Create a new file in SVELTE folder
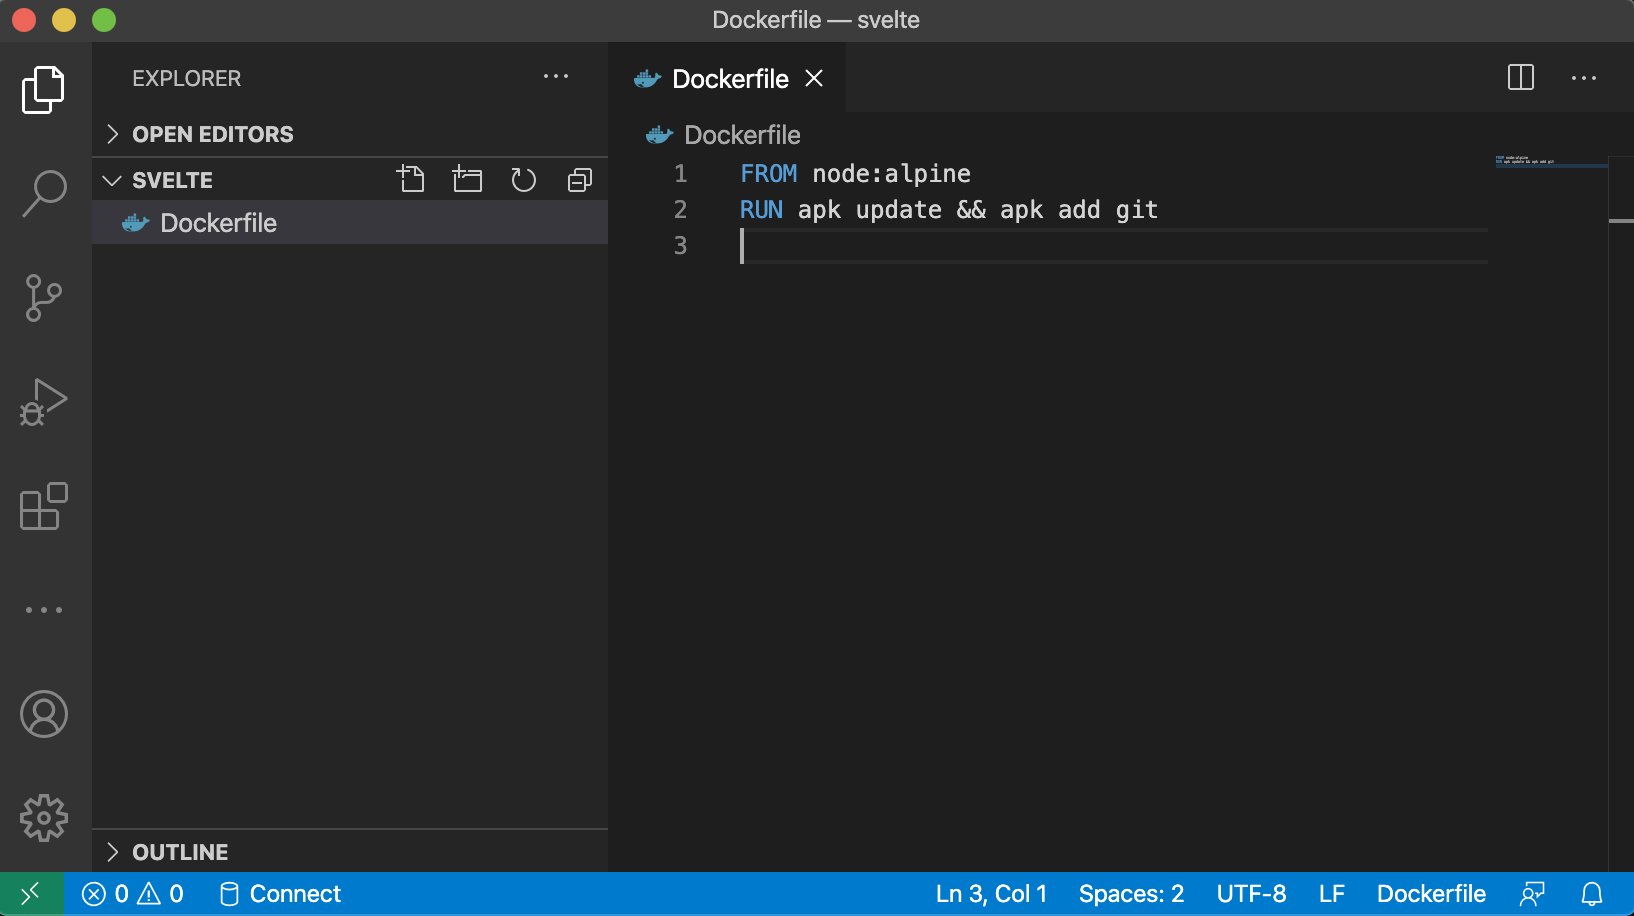 [411, 179]
